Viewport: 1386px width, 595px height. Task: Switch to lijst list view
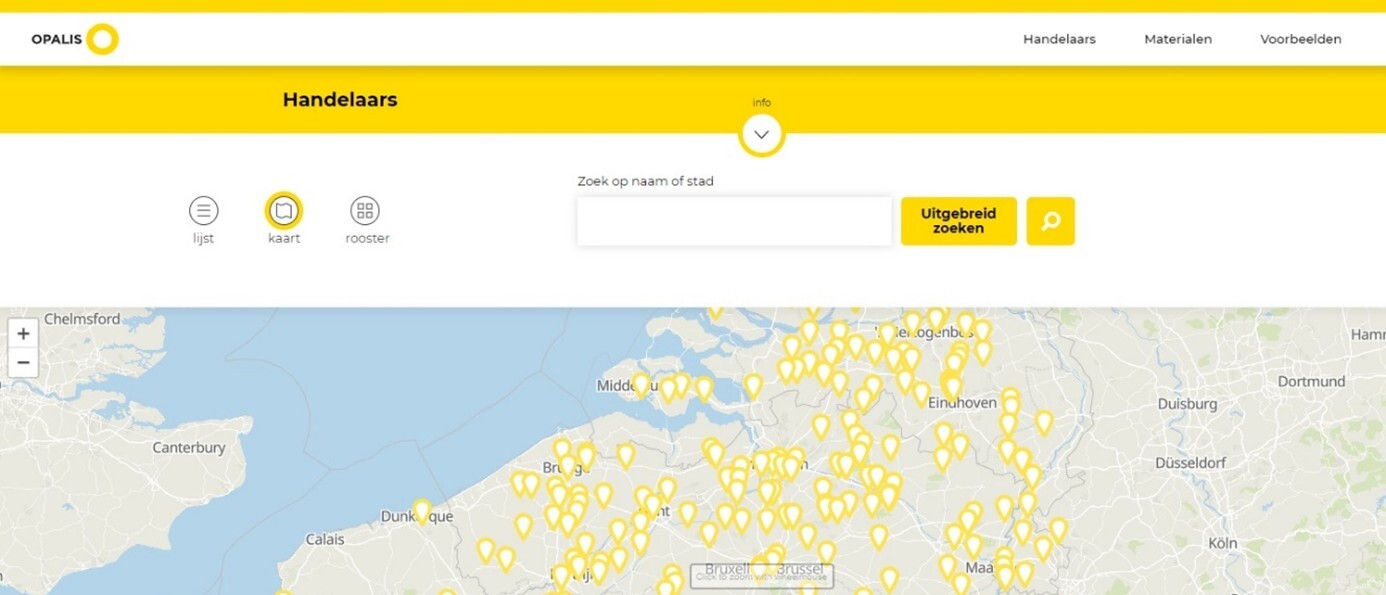click(204, 211)
